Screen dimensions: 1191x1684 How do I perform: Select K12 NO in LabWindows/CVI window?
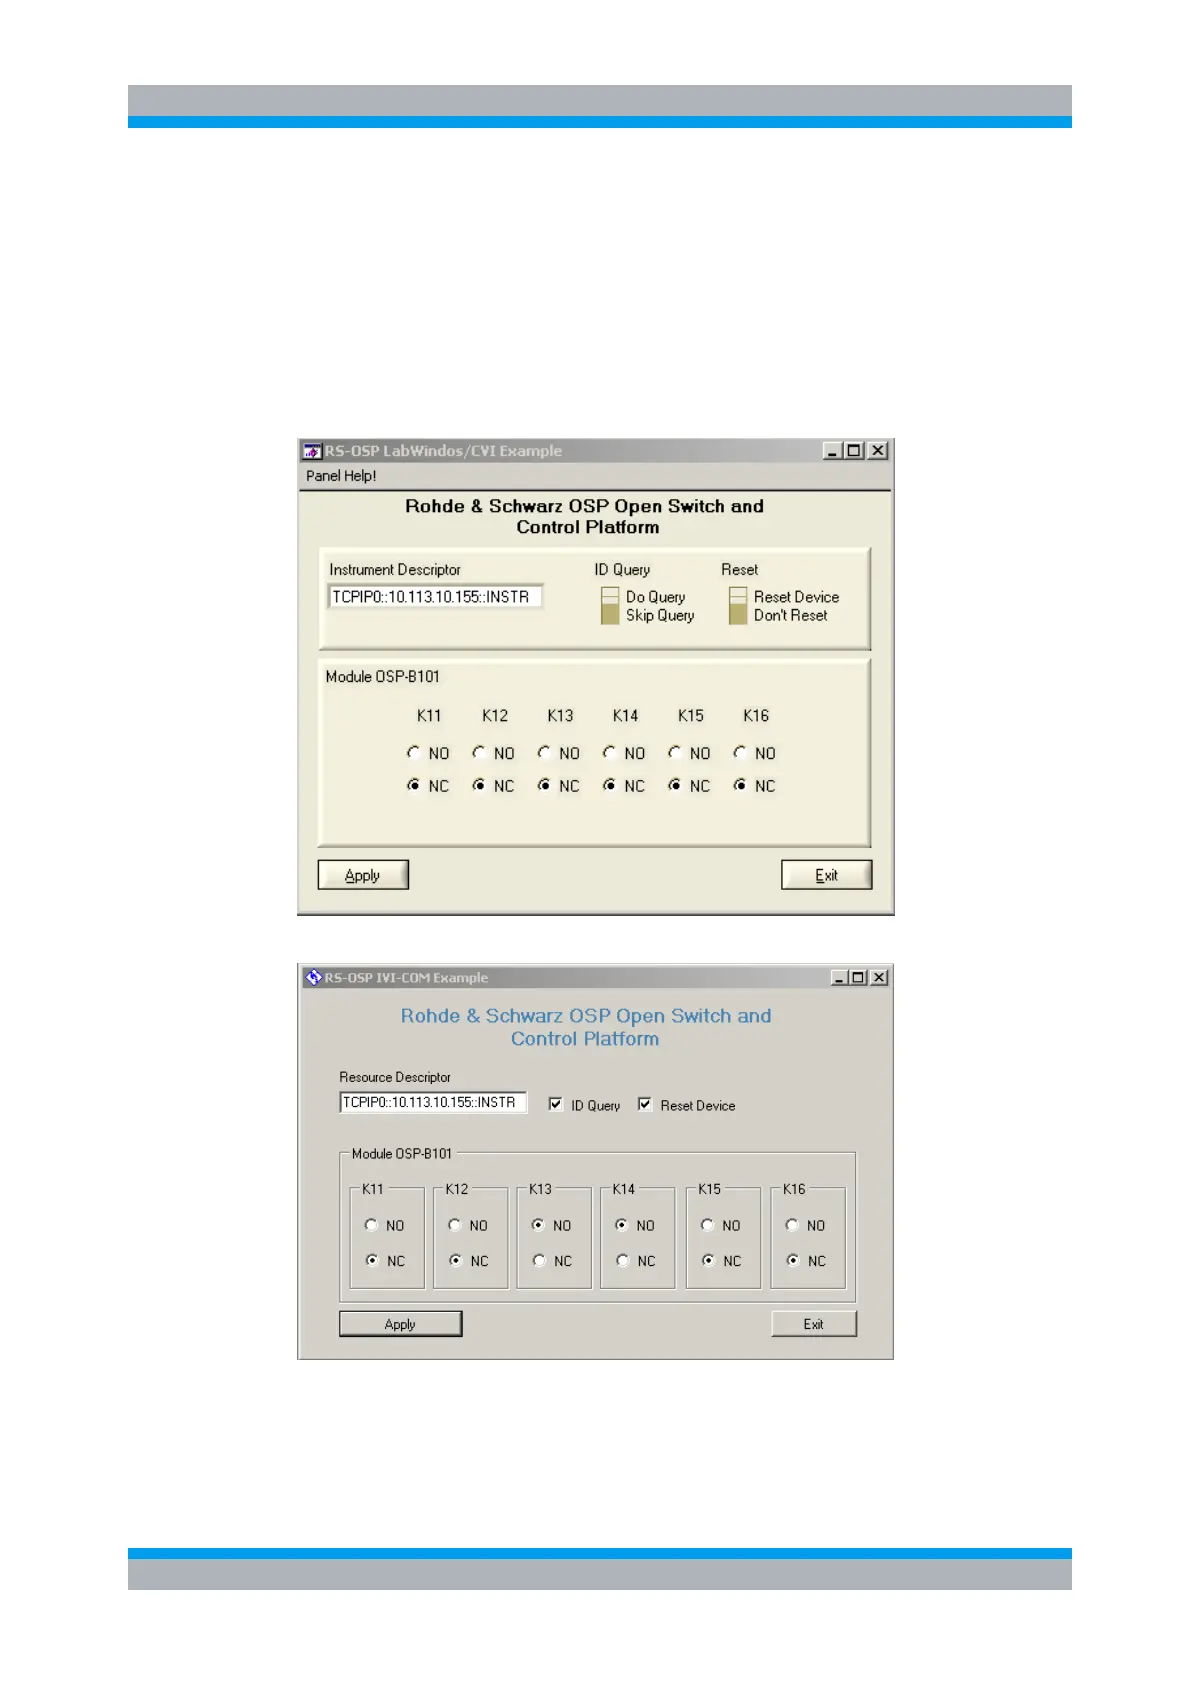(x=479, y=752)
